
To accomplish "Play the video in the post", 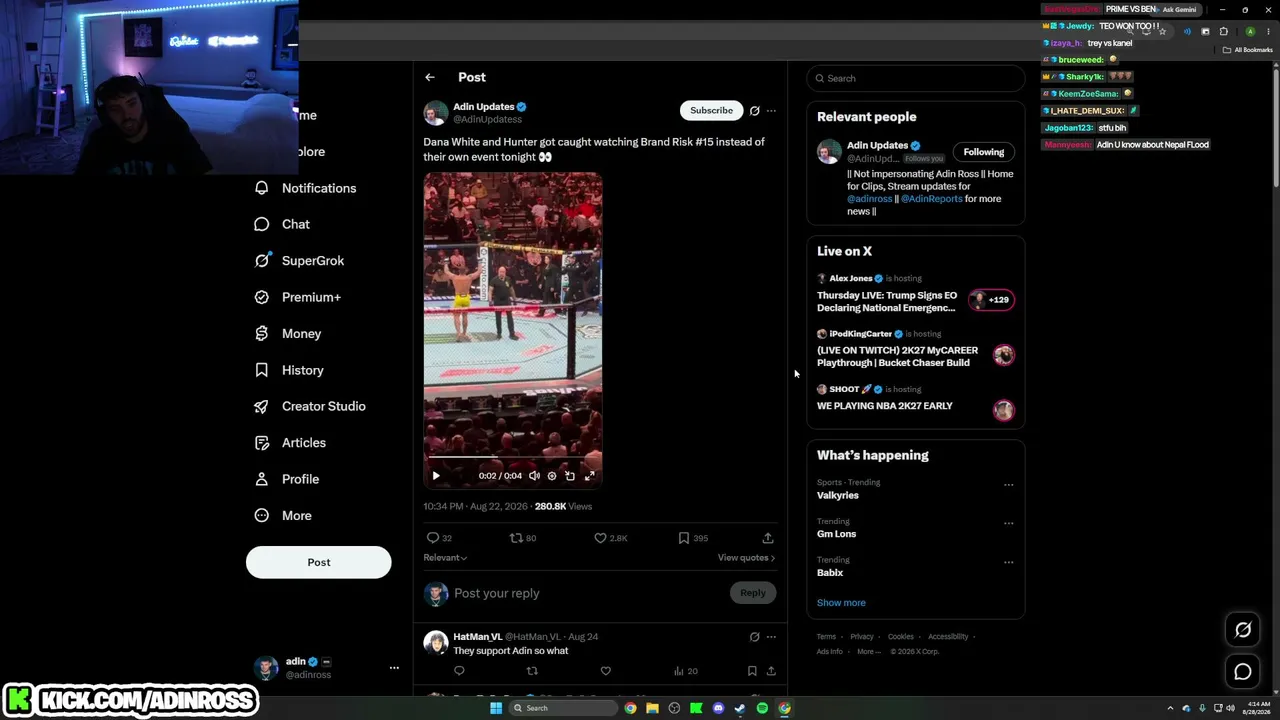I will 436,476.
